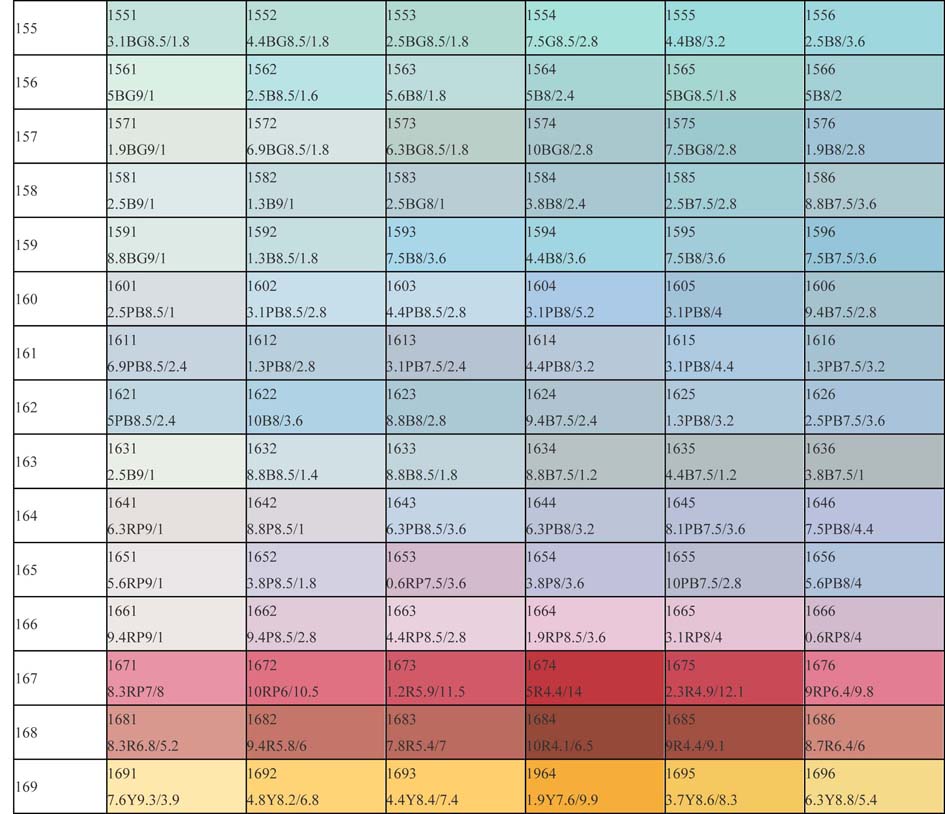This screenshot has height=814, width=945.
Task: Click swatch 1604 with value 3.1PB8/5.2
Action: 594,299
